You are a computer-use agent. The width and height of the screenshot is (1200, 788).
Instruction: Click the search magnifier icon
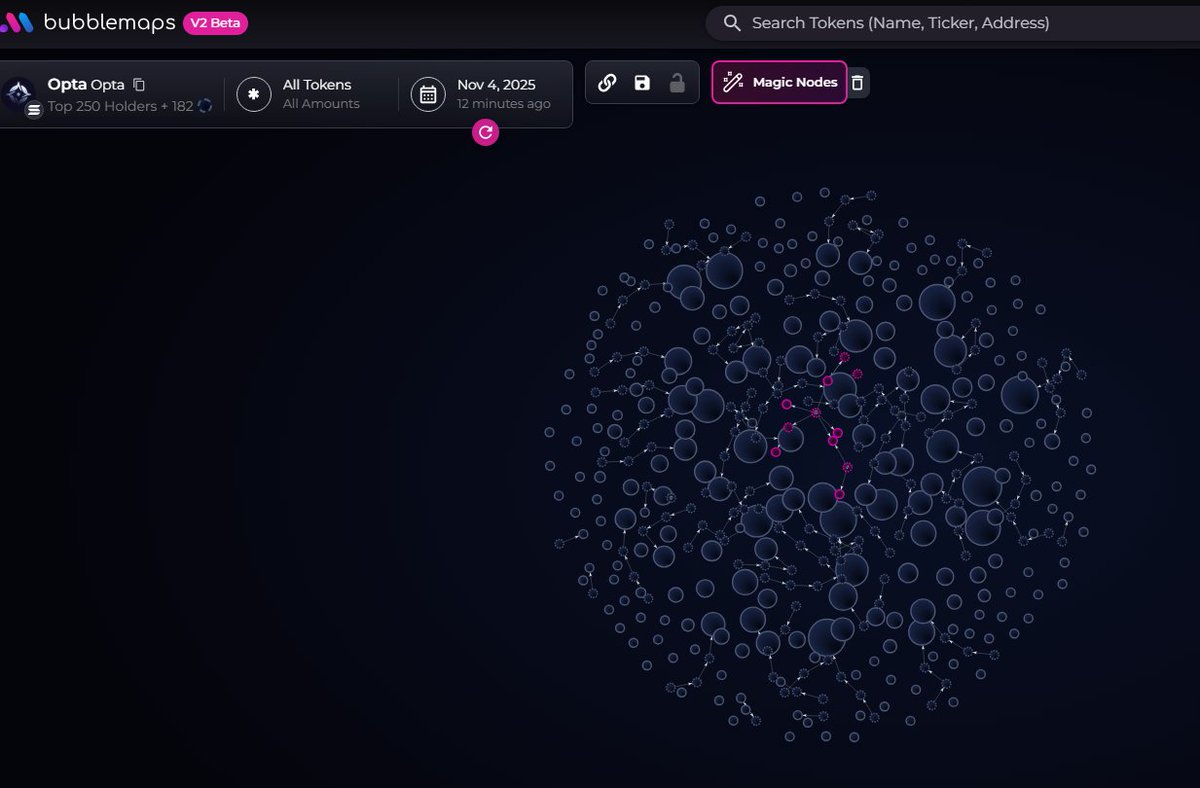pyautogui.click(x=733, y=23)
